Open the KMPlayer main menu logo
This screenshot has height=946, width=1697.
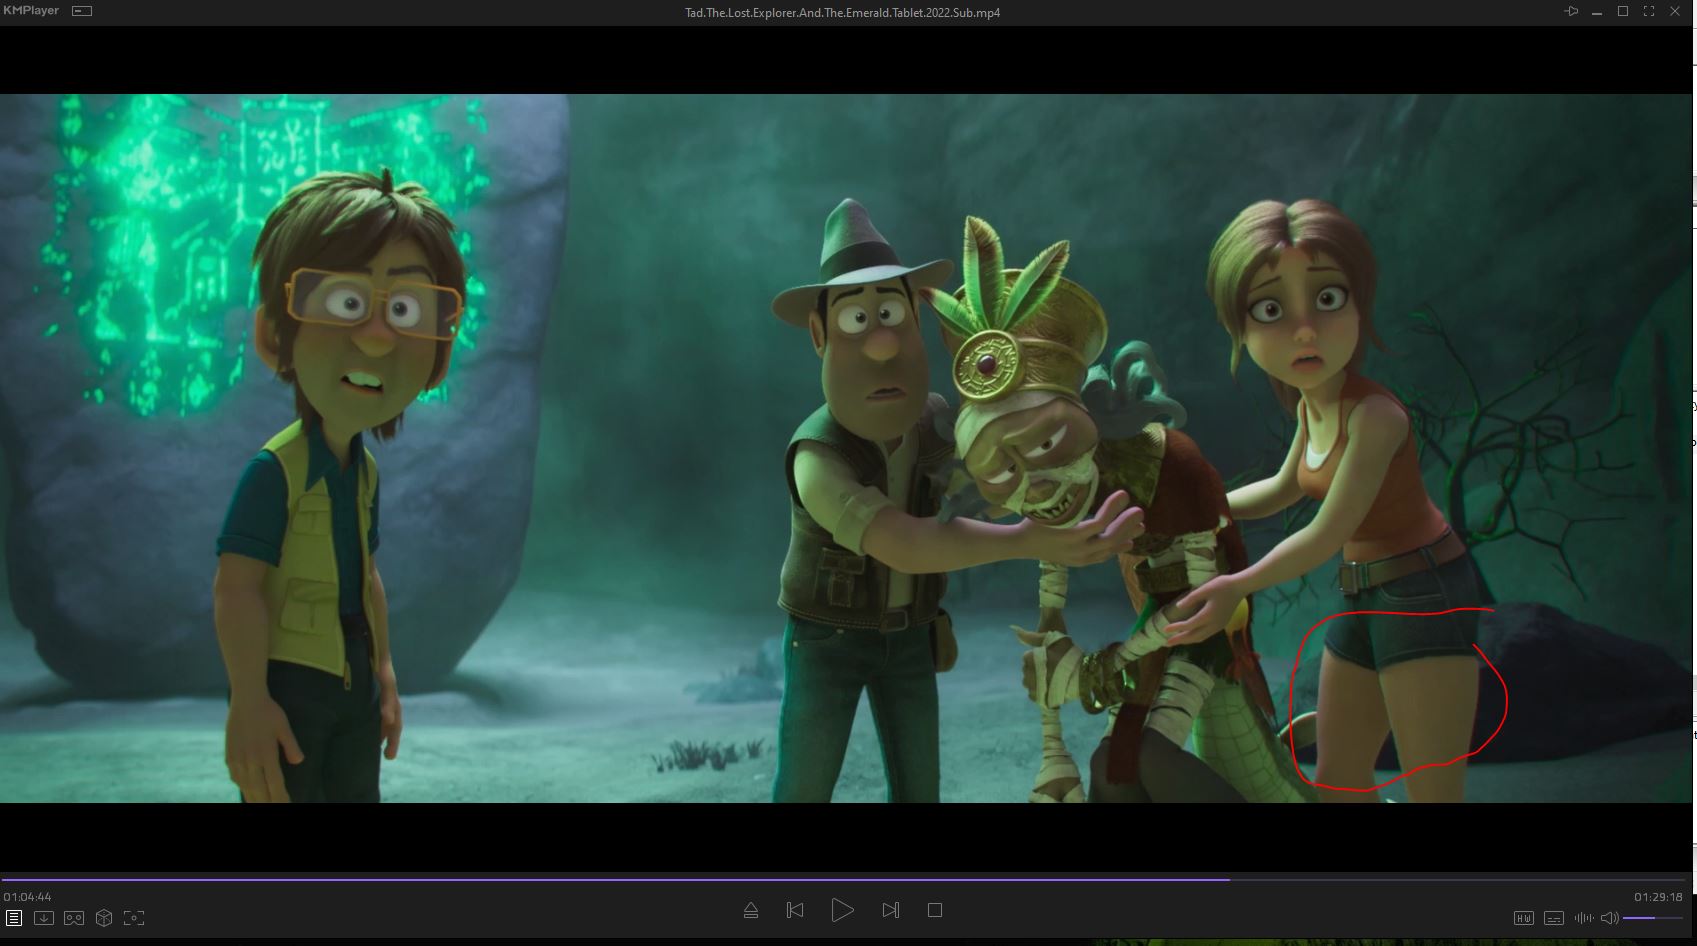(x=31, y=11)
